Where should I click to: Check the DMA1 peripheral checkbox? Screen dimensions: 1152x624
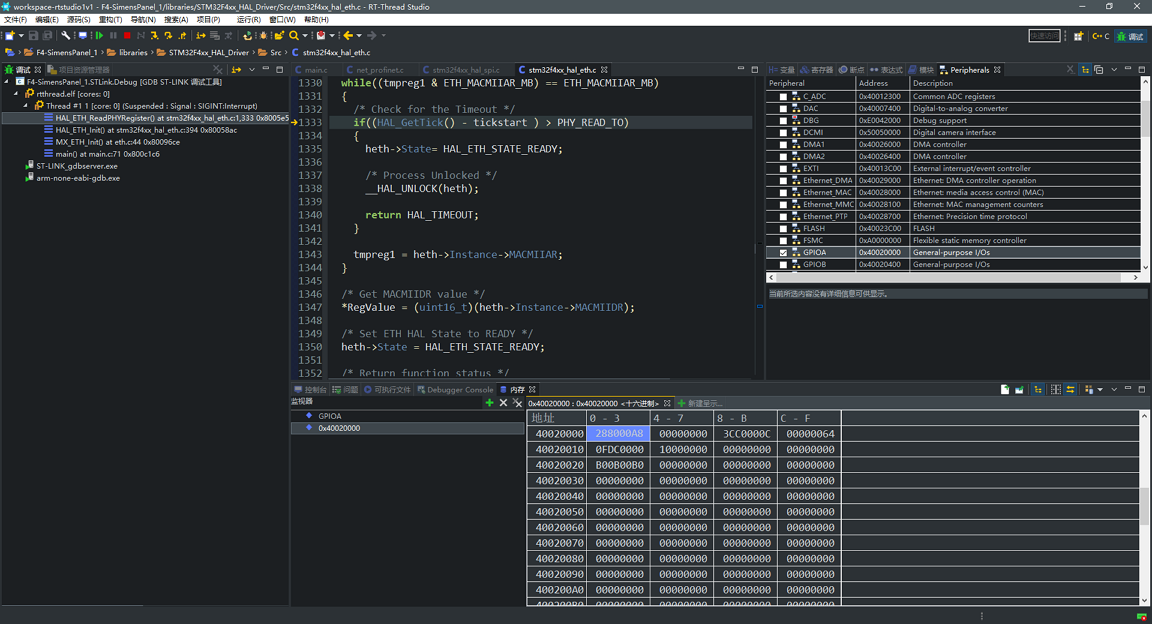tap(783, 145)
